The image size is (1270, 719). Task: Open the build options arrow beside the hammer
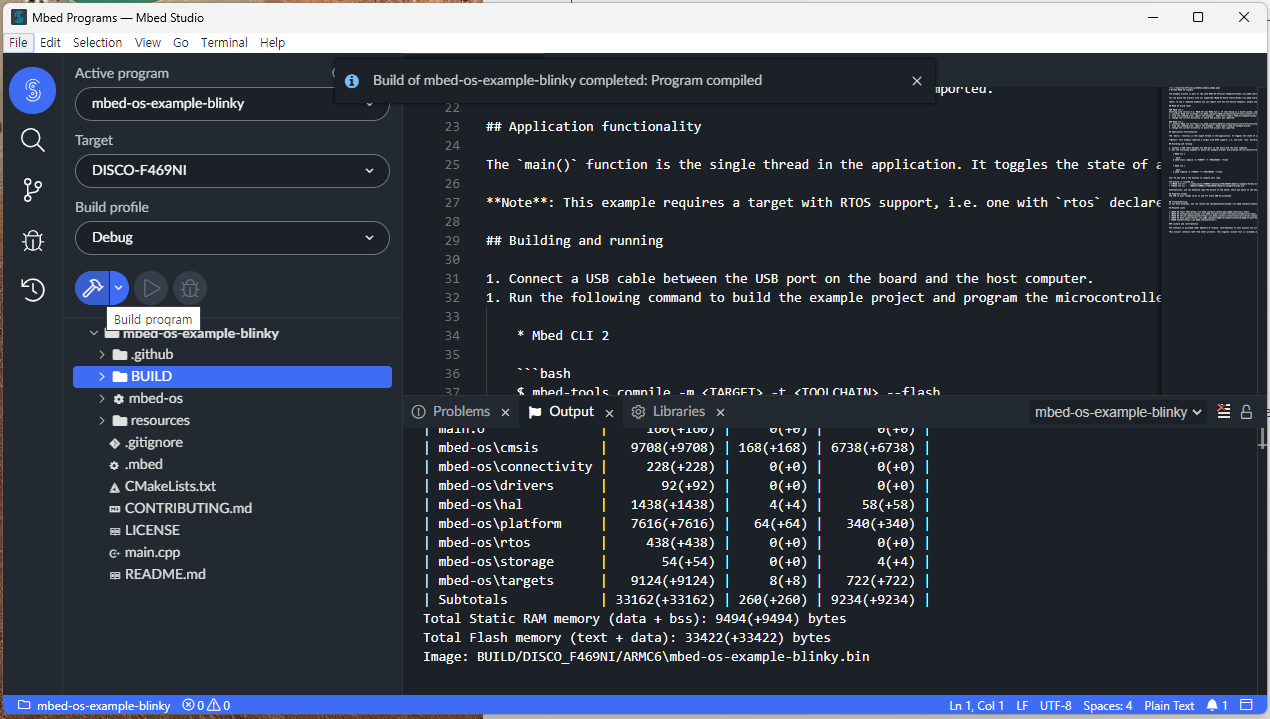pyautogui.click(x=119, y=289)
